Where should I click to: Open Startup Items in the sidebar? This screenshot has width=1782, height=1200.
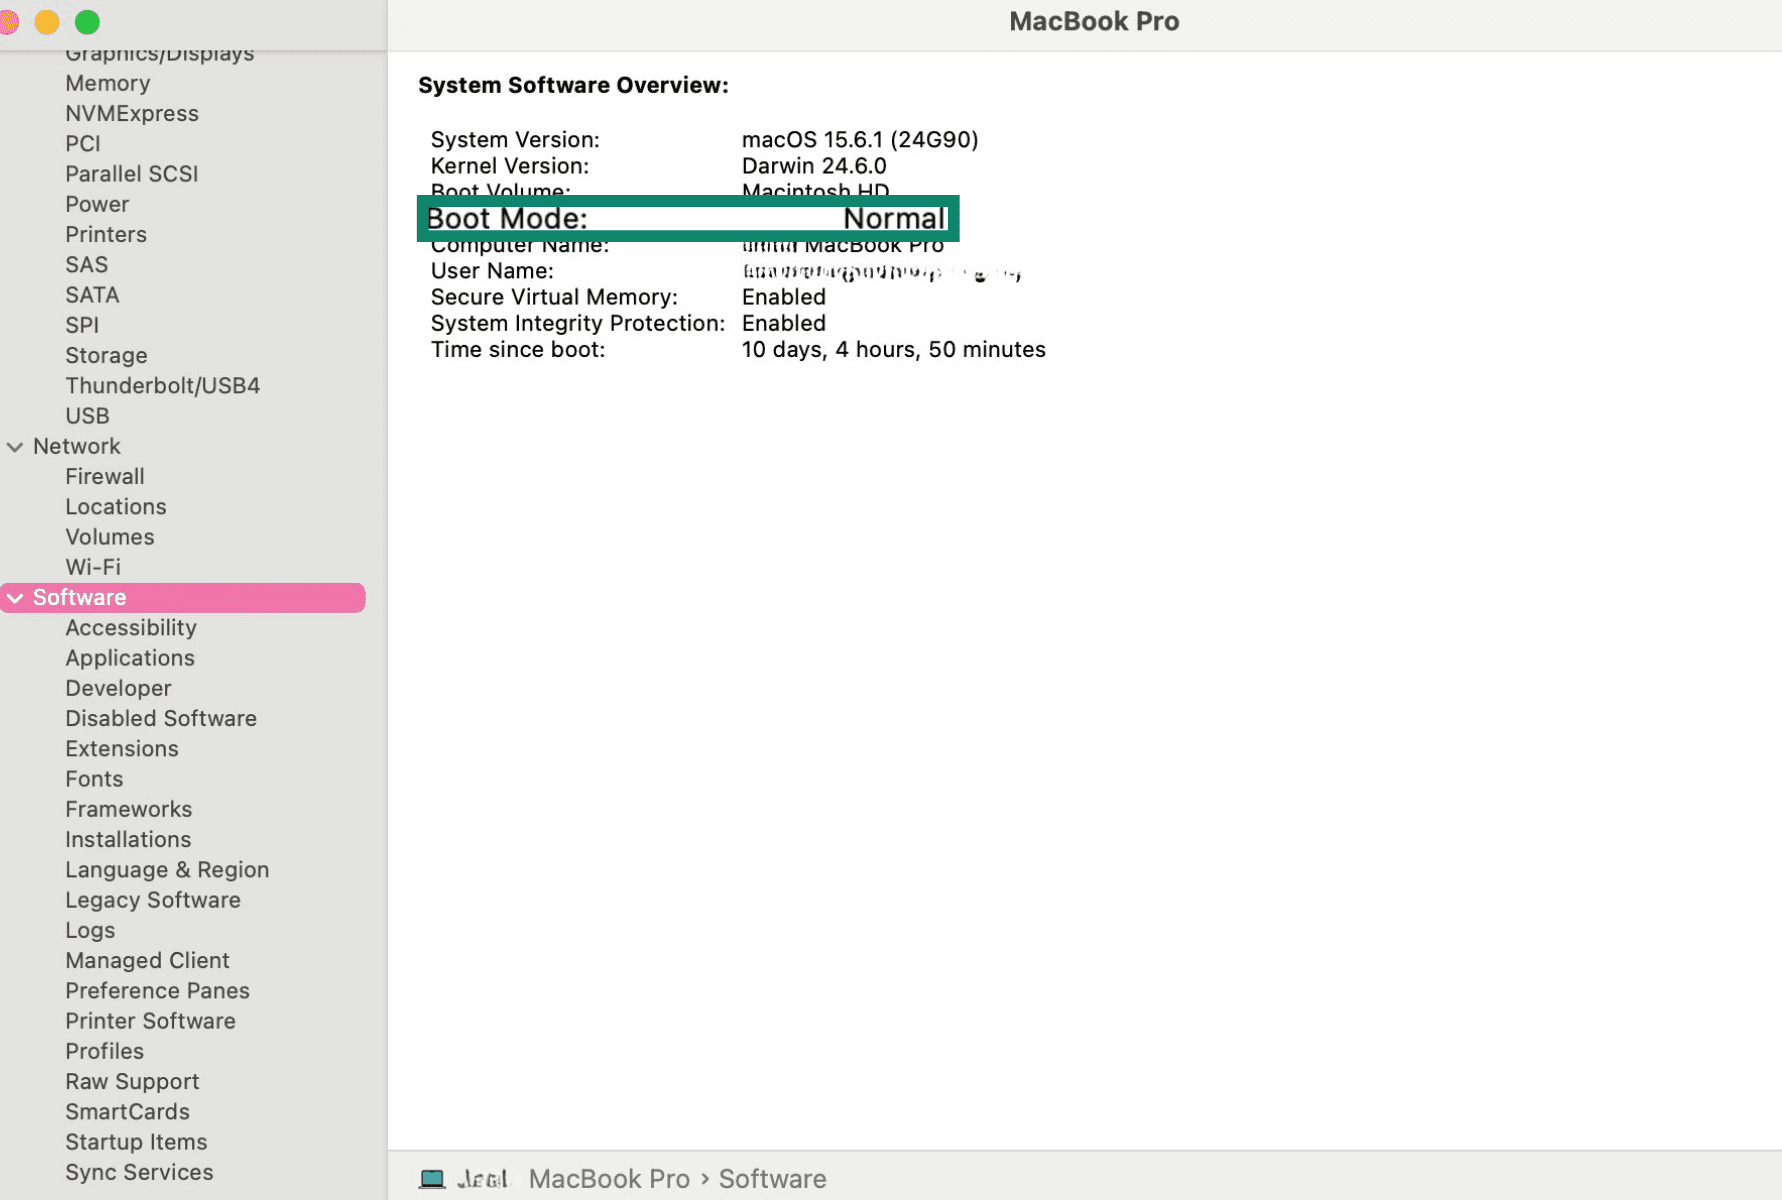point(136,1142)
